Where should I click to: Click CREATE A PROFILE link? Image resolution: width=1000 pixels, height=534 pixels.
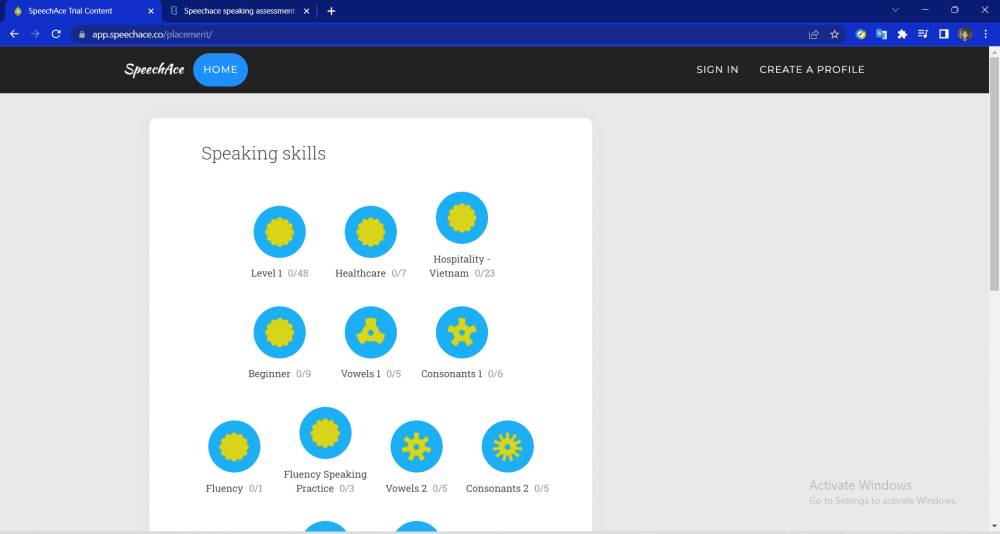(812, 70)
